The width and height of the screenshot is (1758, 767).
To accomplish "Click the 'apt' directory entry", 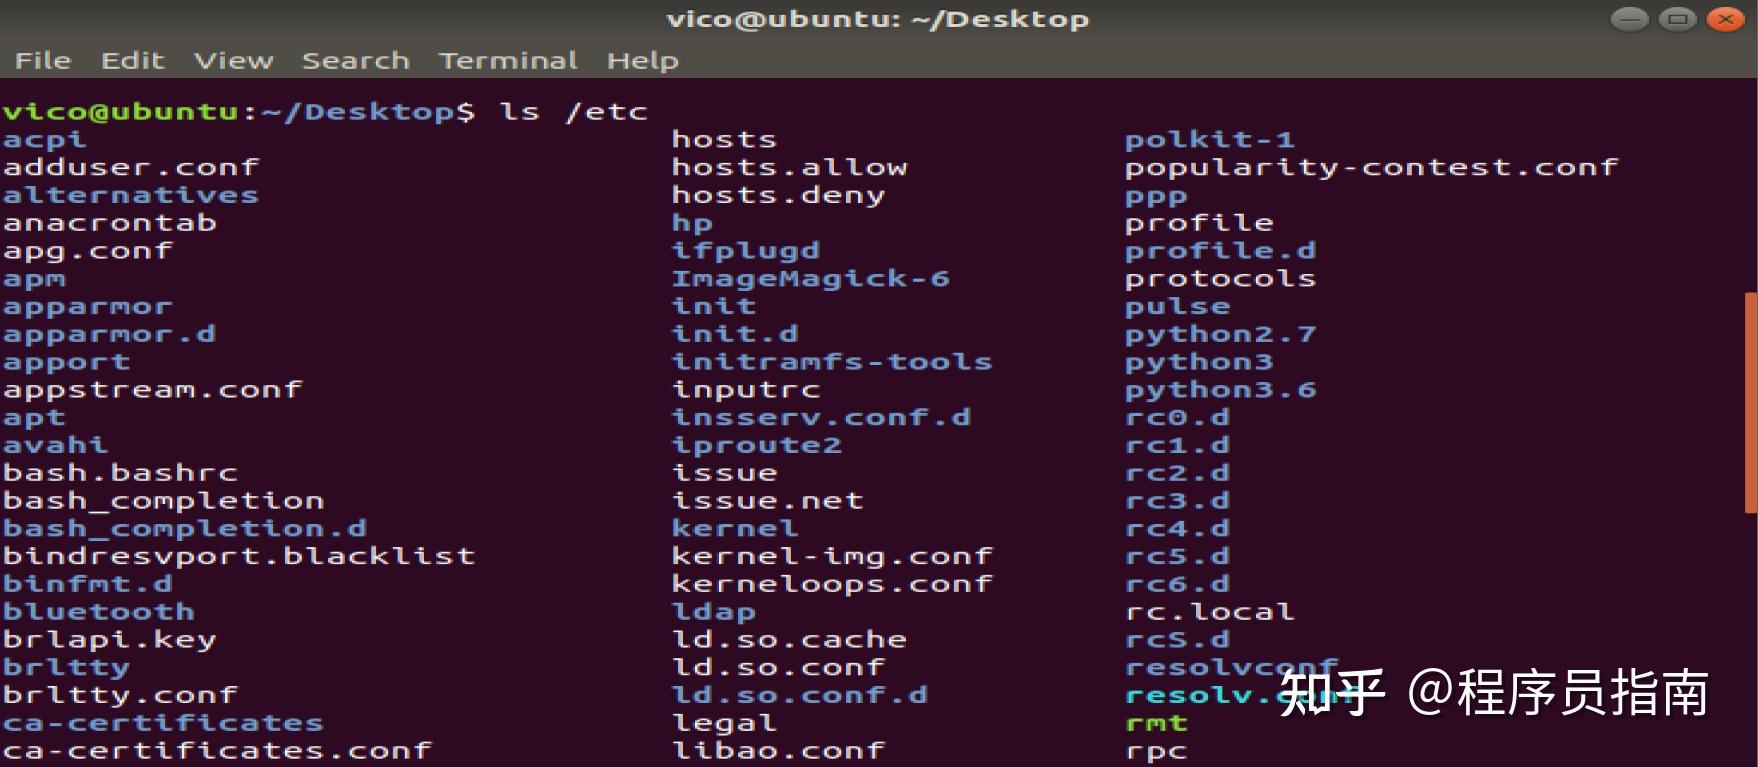I will (x=35, y=418).
